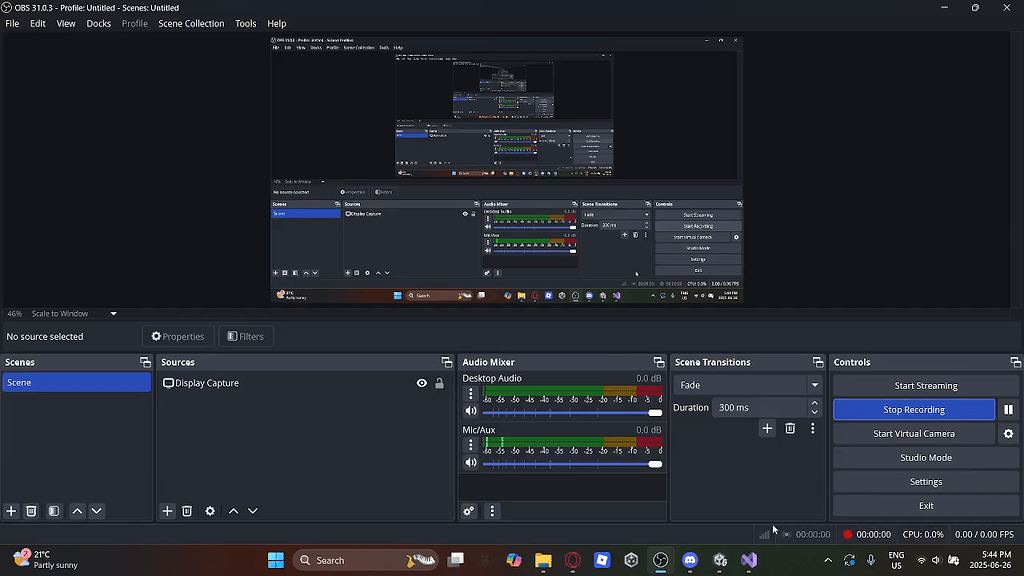
Task: Remove selected scene with trash icon
Action: (32, 511)
